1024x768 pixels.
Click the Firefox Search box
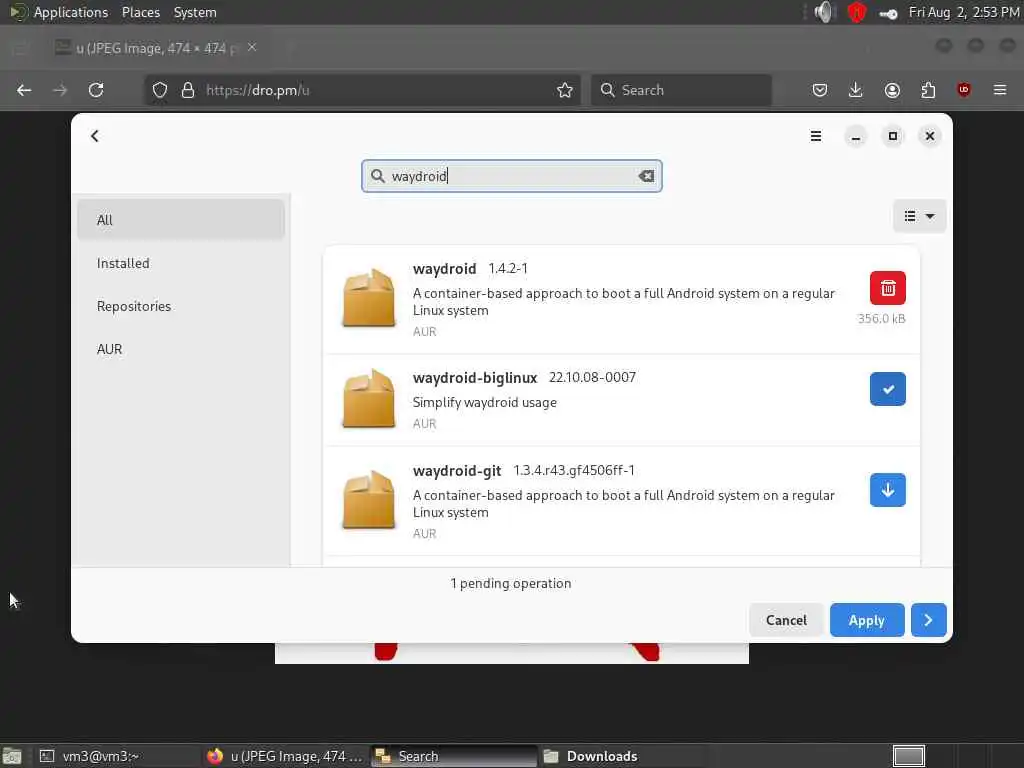(681, 90)
